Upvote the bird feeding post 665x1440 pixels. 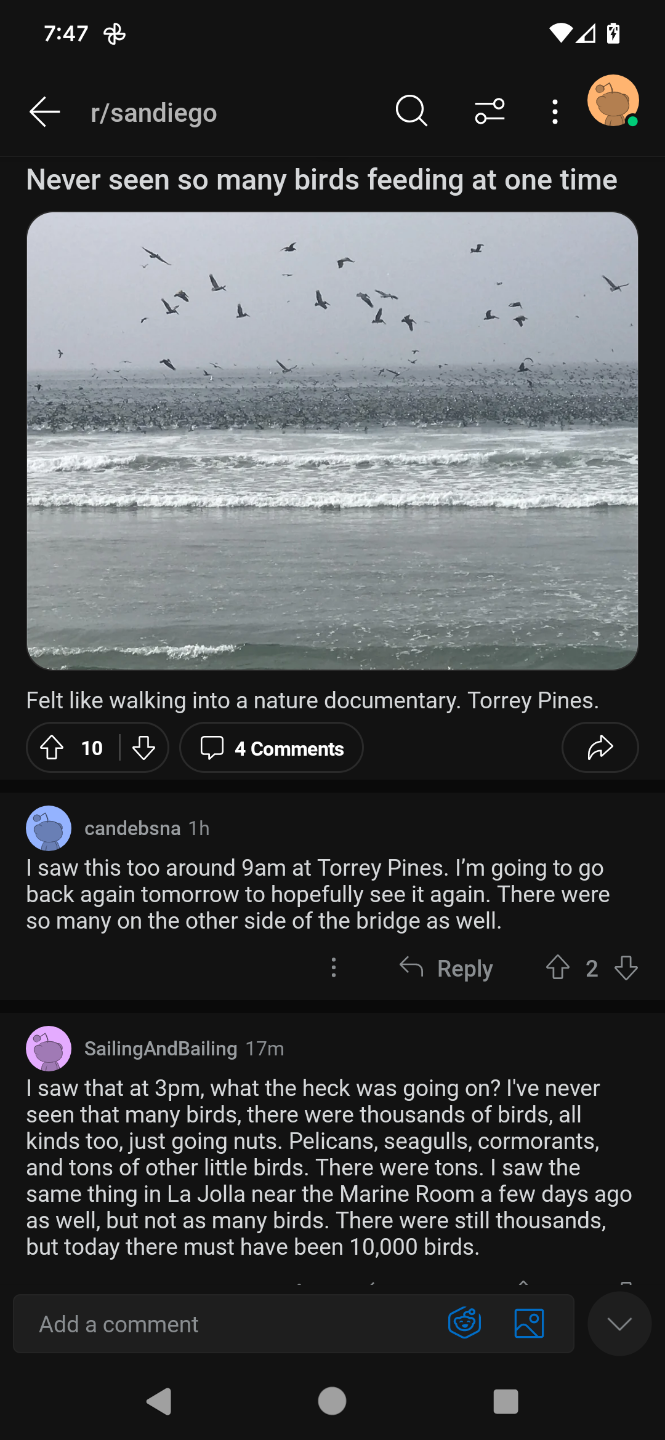pos(52,748)
